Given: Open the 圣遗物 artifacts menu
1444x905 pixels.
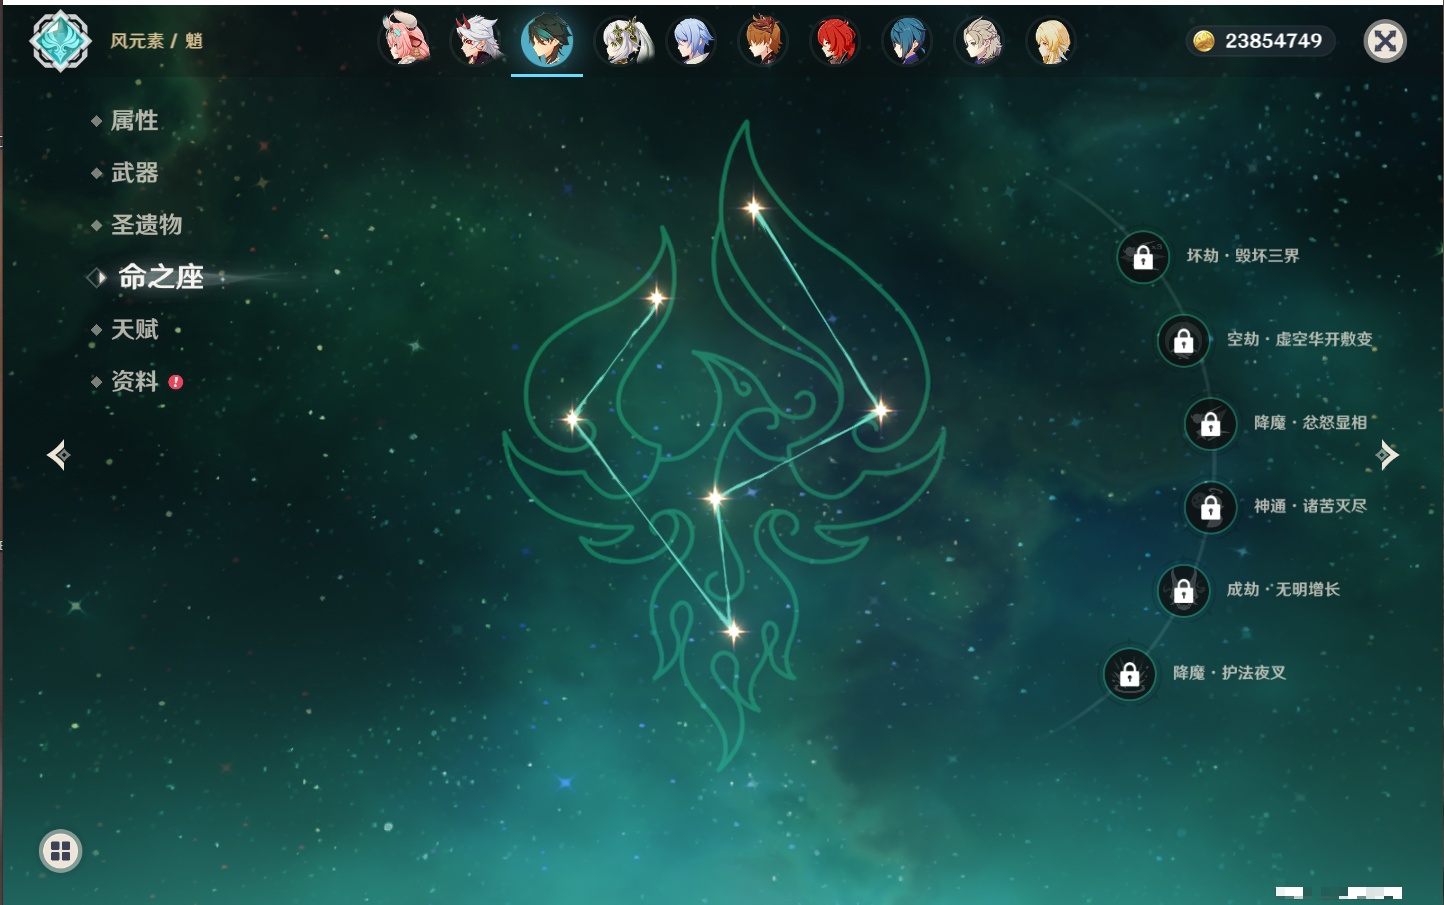Looking at the screenshot, I should (146, 225).
